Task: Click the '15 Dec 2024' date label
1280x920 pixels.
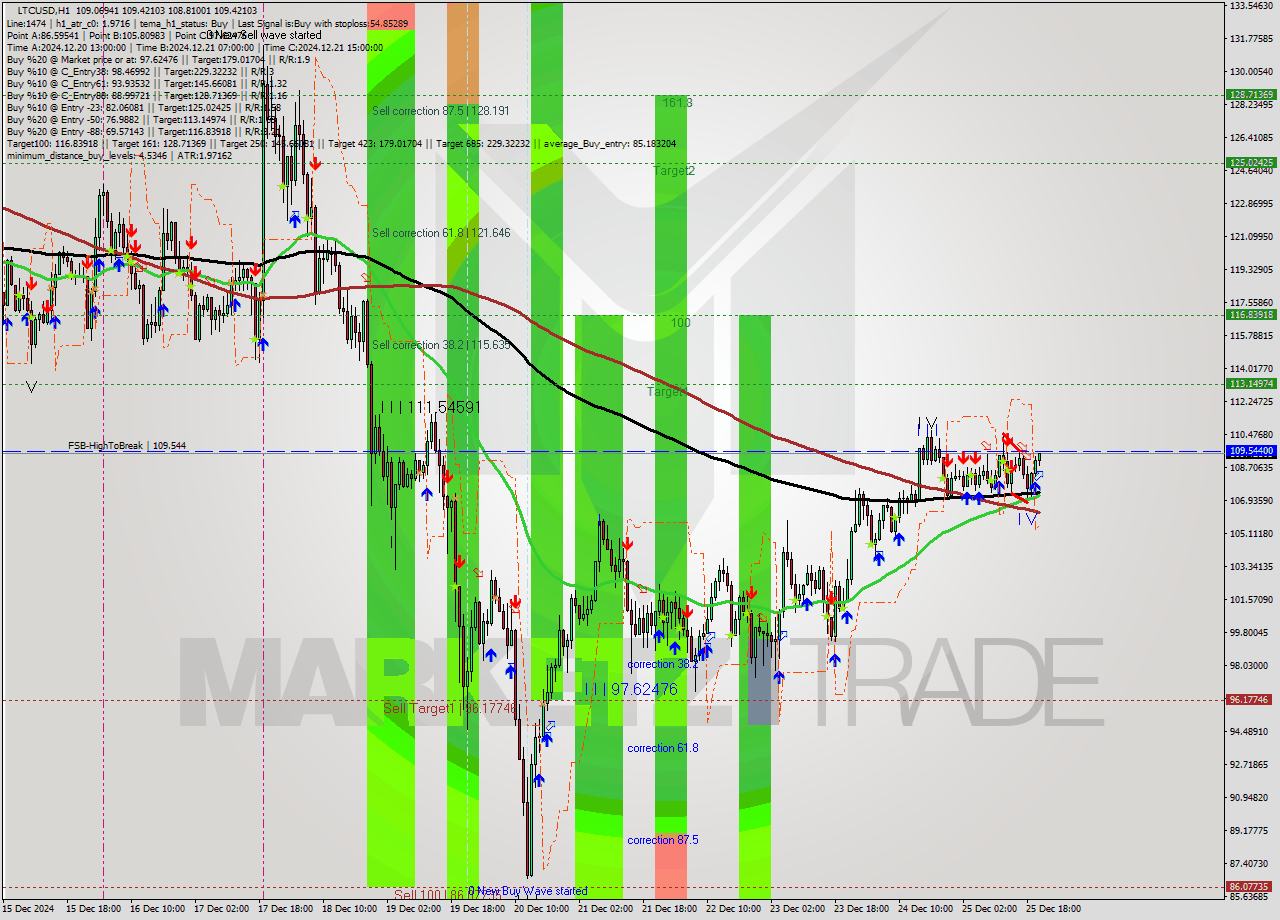Action: pyautogui.click(x=28, y=909)
